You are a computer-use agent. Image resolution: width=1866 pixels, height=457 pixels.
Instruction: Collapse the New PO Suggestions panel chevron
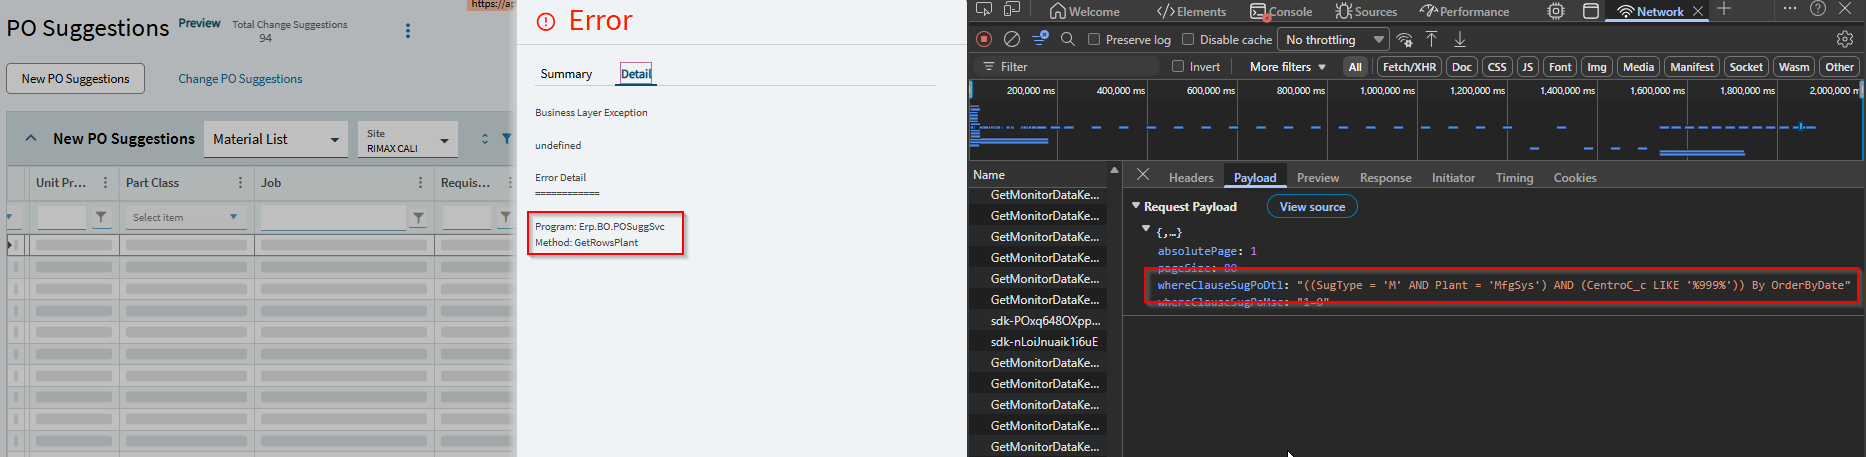click(x=31, y=138)
